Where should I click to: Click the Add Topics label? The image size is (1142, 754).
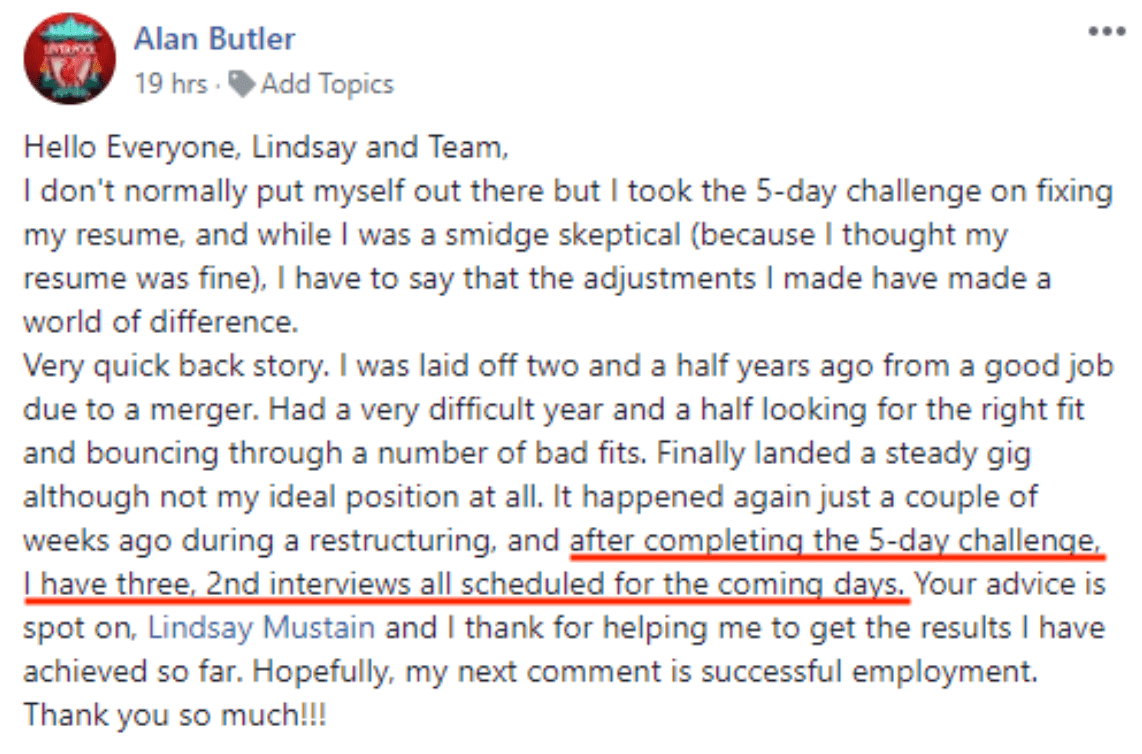point(327,84)
